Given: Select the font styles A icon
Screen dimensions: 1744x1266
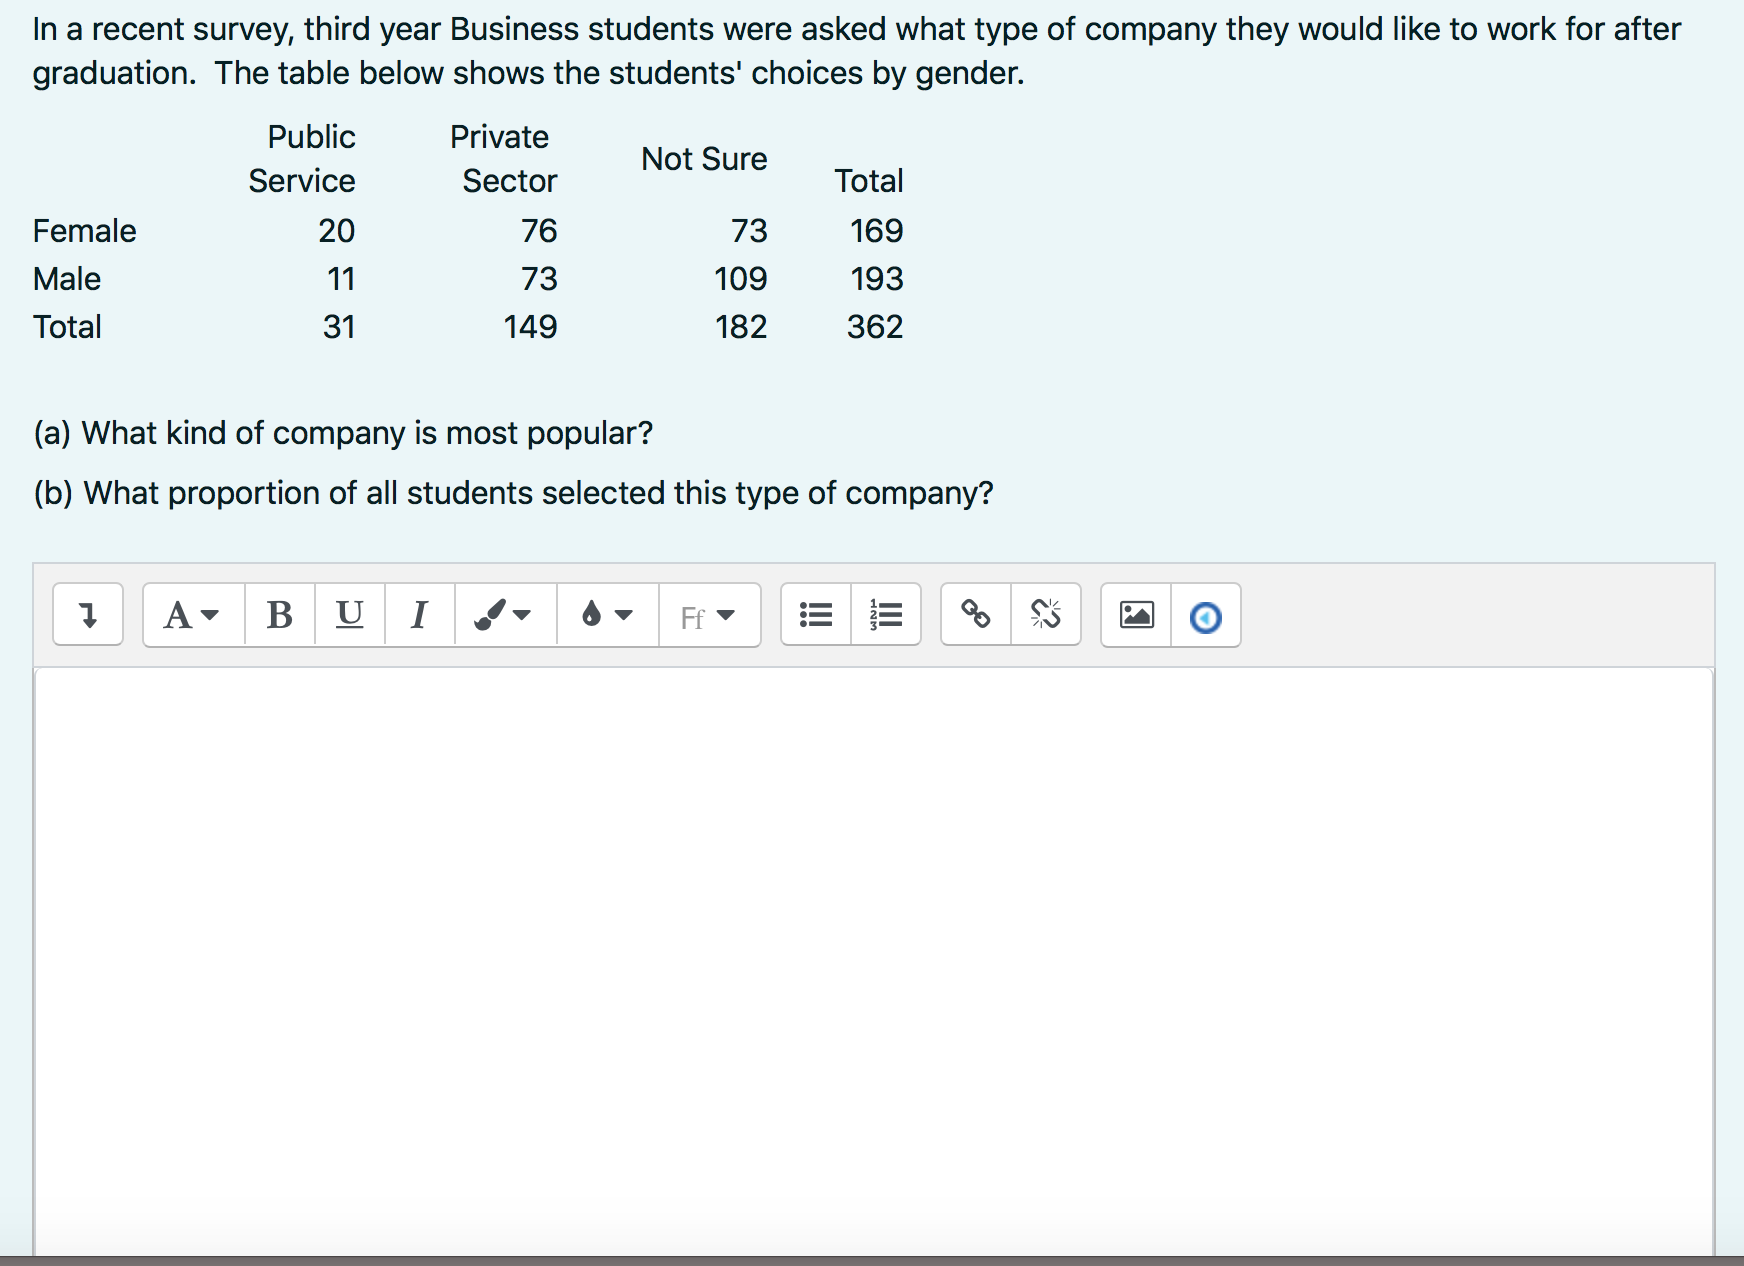Looking at the screenshot, I should tap(179, 615).
